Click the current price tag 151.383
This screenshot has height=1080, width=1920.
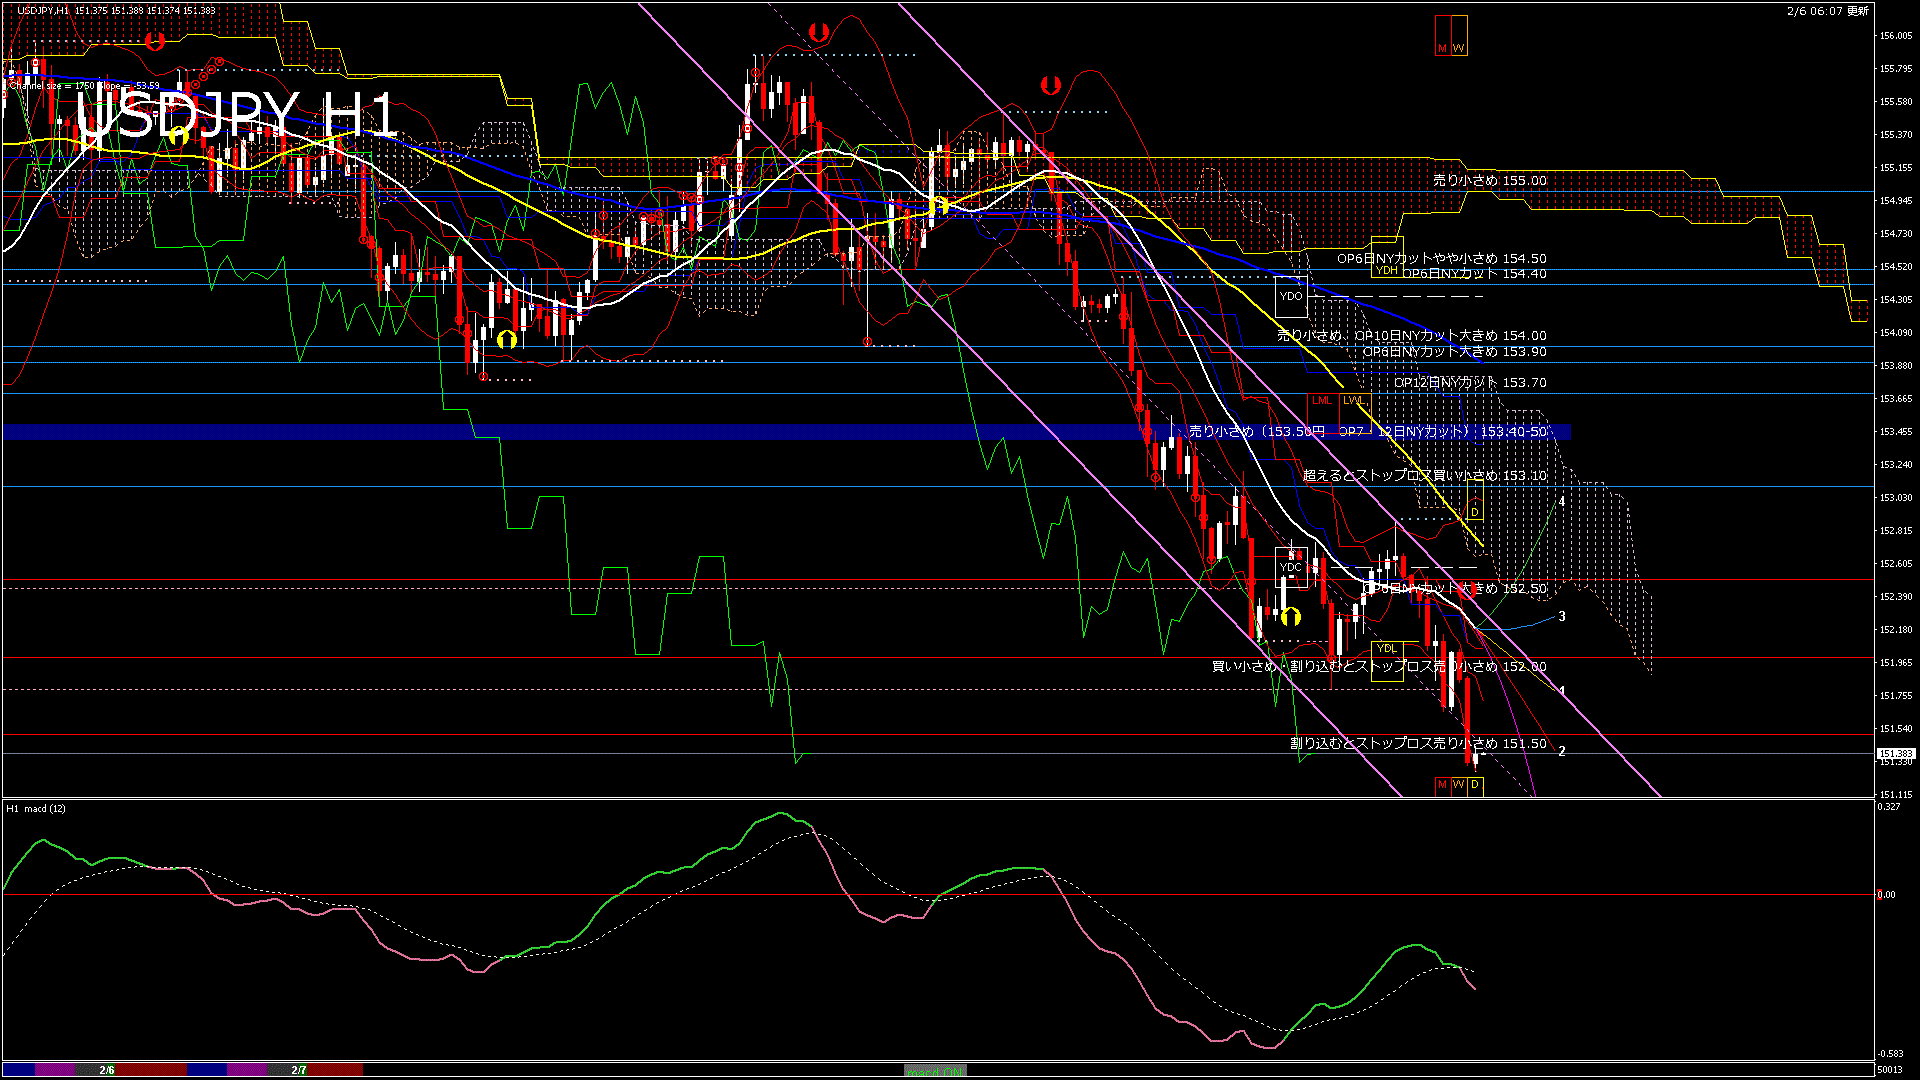click(x=1895, y=754)
